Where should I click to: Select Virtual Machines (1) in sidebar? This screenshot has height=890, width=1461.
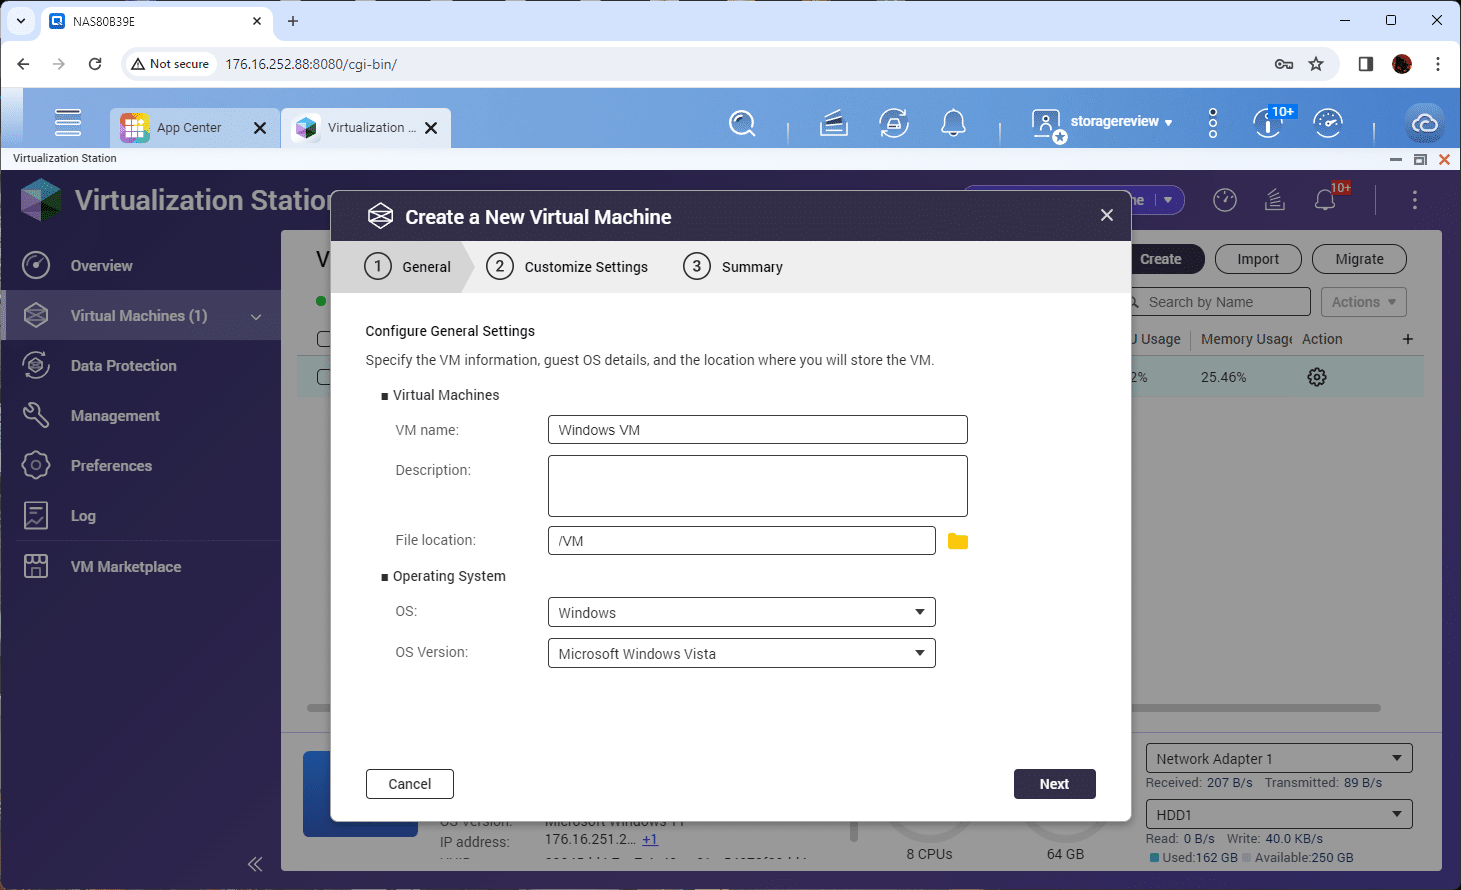[x=140, y=315]
